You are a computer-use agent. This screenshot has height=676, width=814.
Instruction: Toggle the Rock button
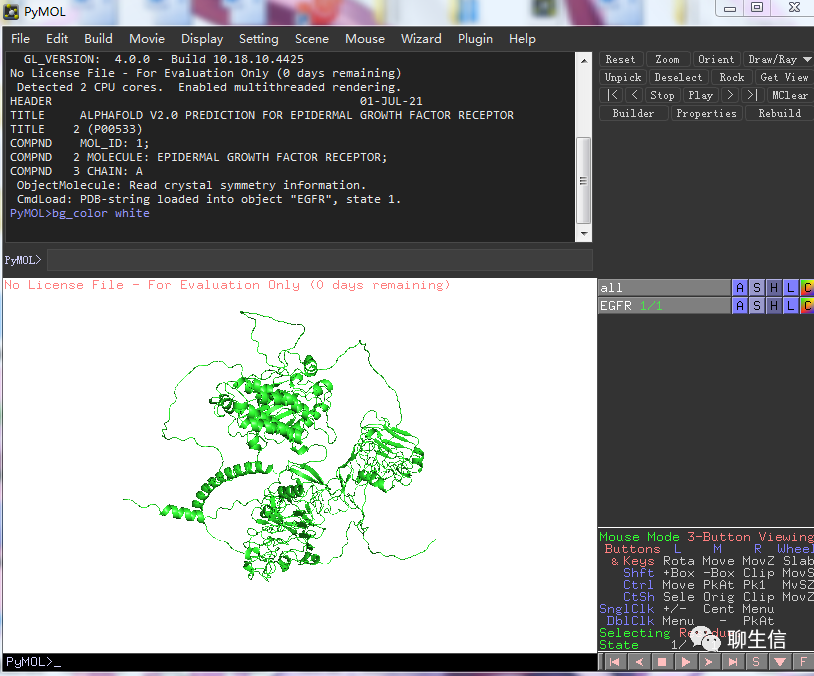(731, 77)
